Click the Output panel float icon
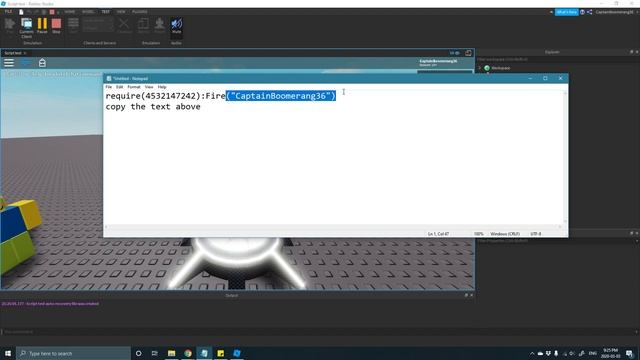The image size is (640, 360). [x=467, y=296]
